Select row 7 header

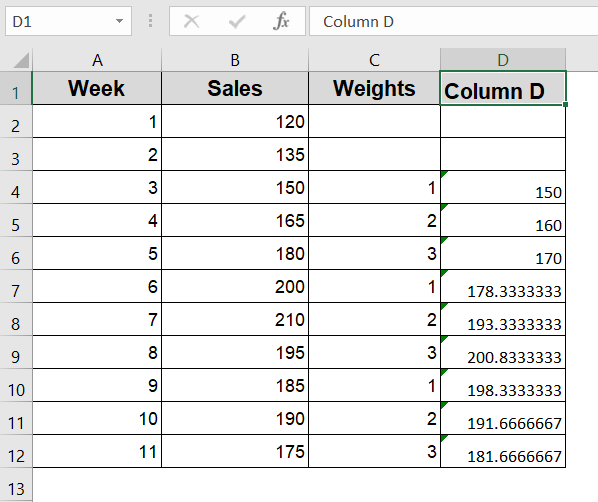tap(16, 287)
